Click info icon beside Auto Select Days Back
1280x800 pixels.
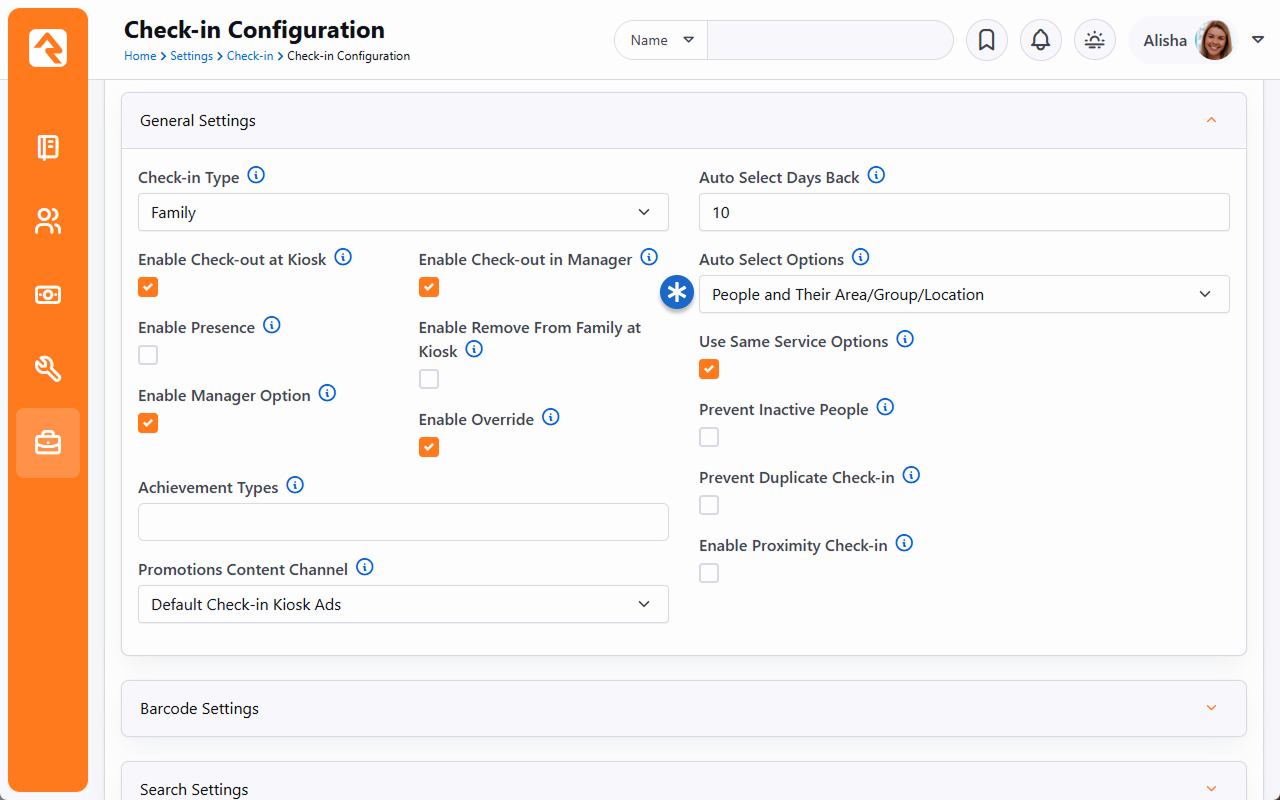coord(876,176)
